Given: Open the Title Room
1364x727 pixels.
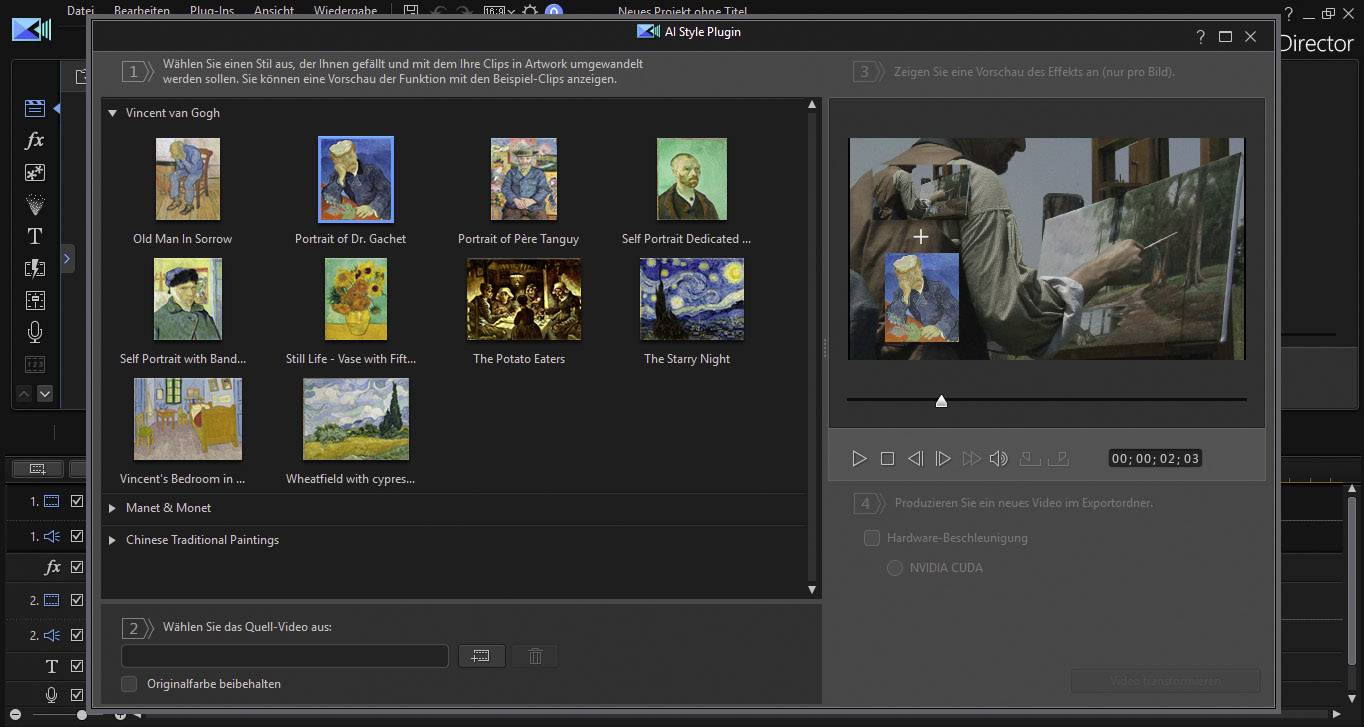Looking at the screenshot, I should (x=34, y=236).
